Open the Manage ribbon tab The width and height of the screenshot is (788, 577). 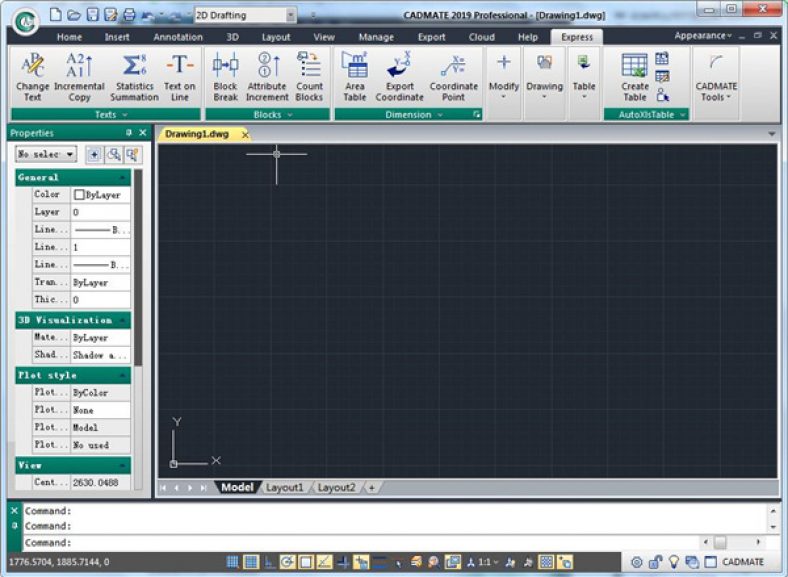click(x=376, y=37)
